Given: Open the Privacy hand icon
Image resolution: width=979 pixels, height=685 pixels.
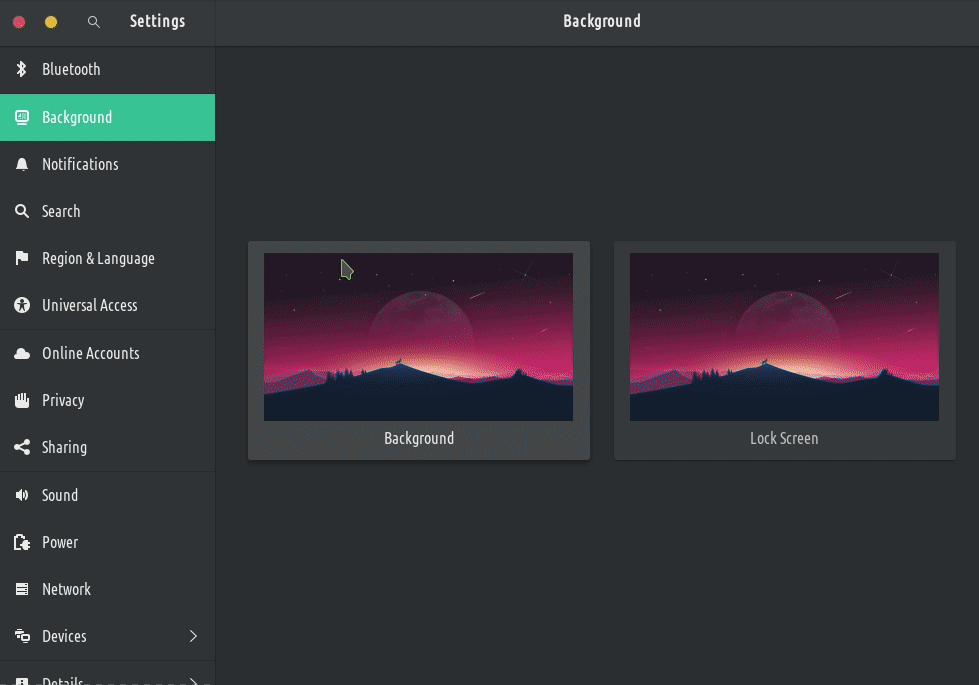Looking at the screenshot, I should tap(21, 401).
